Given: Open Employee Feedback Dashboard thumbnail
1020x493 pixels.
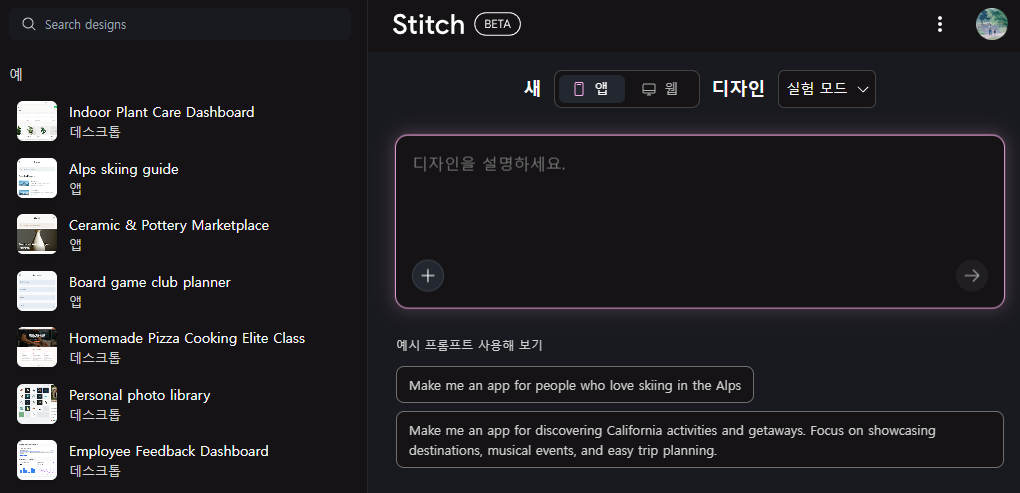Looking at the screenshot, I should click(37, 460).
